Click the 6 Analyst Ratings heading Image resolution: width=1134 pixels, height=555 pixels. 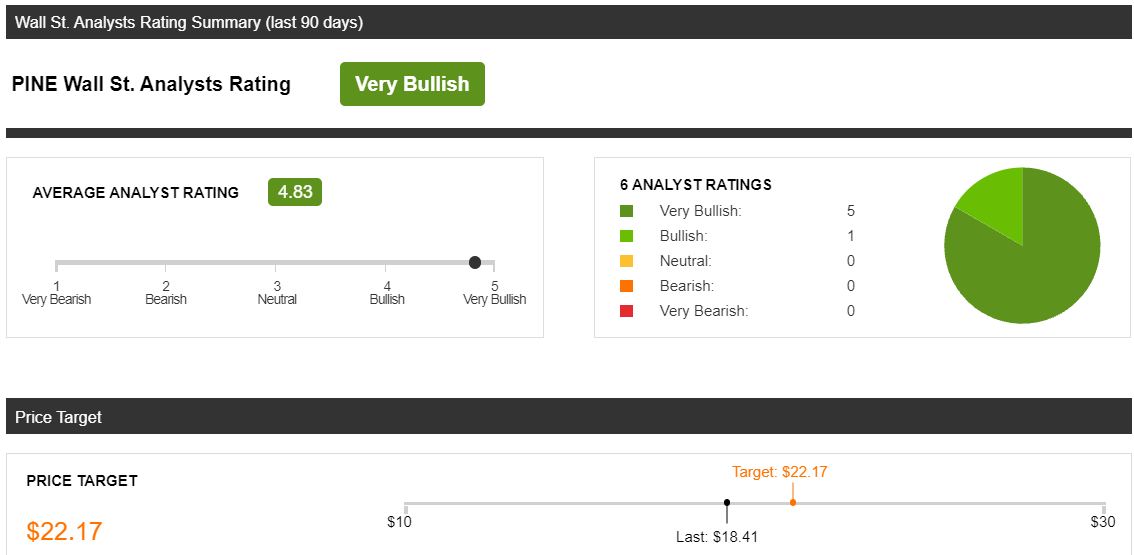coord(696,185)
